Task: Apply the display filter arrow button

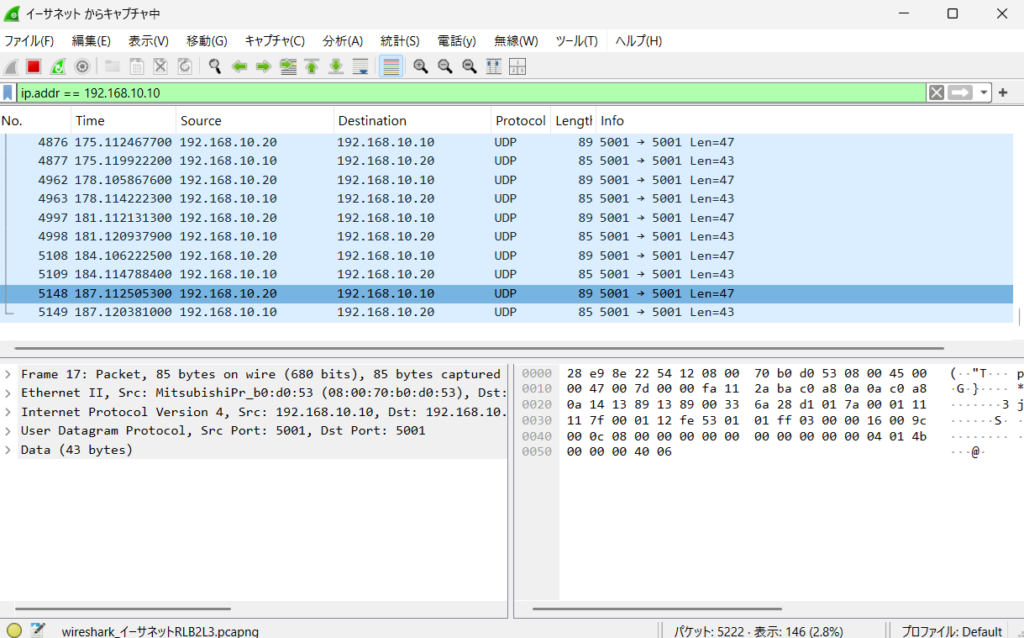Action: (x=960, y=93)
